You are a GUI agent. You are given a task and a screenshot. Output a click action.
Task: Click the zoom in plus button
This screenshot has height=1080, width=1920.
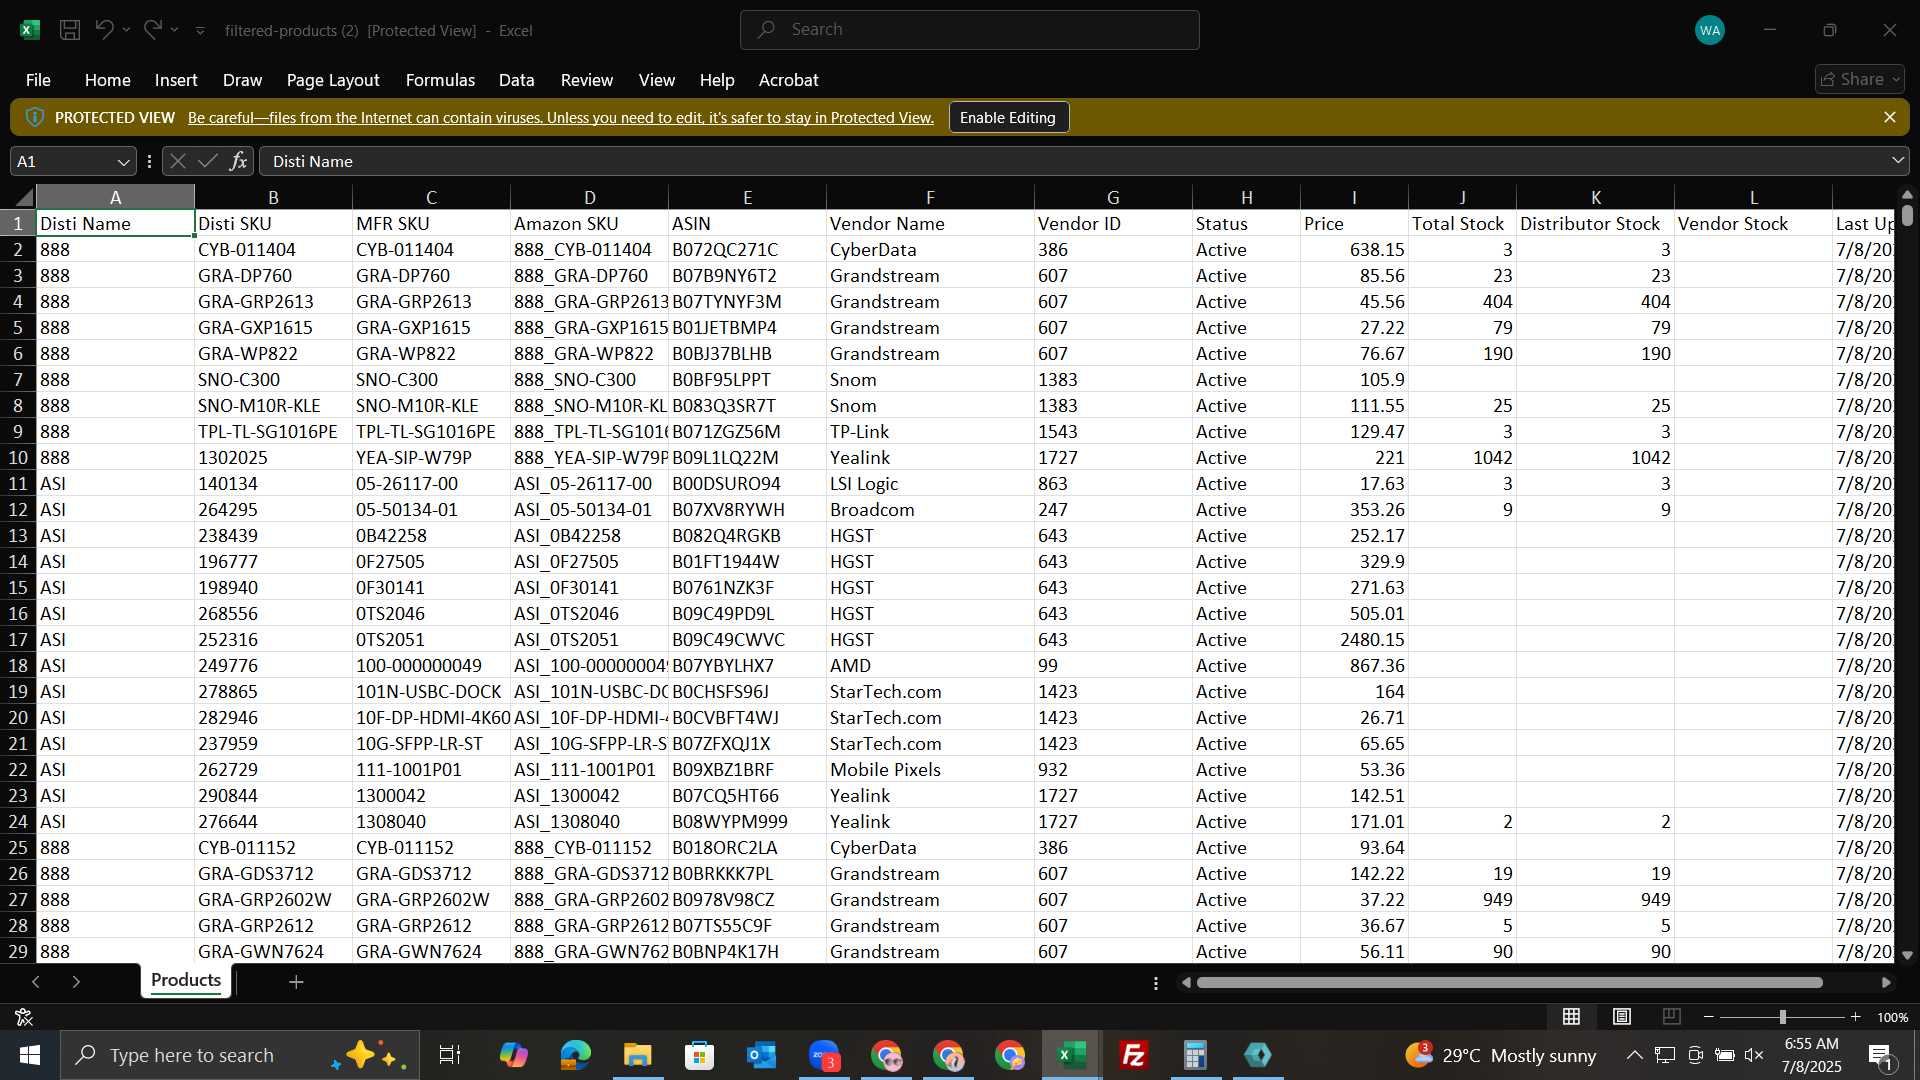tap(1855, 1017)
